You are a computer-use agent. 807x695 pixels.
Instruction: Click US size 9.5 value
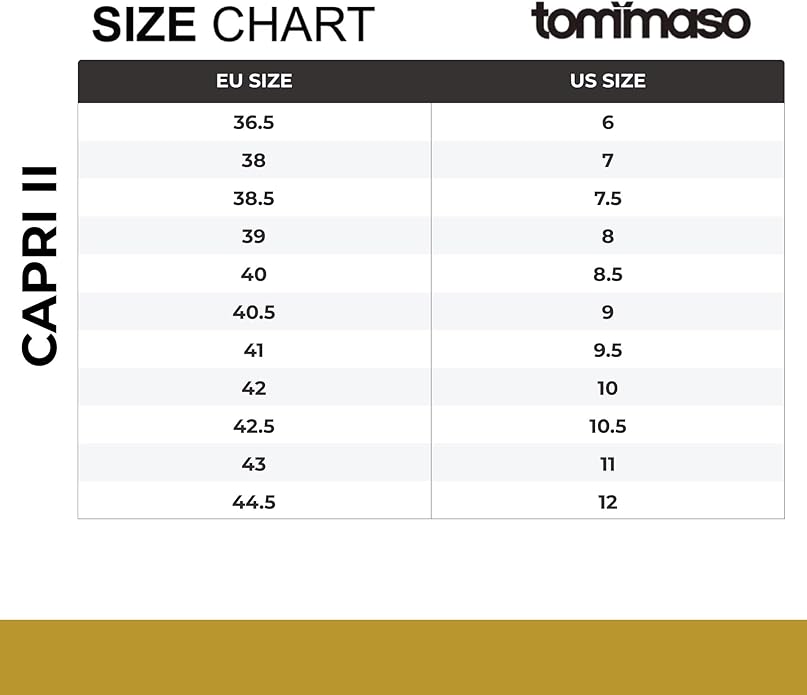(x=608, y=350)
